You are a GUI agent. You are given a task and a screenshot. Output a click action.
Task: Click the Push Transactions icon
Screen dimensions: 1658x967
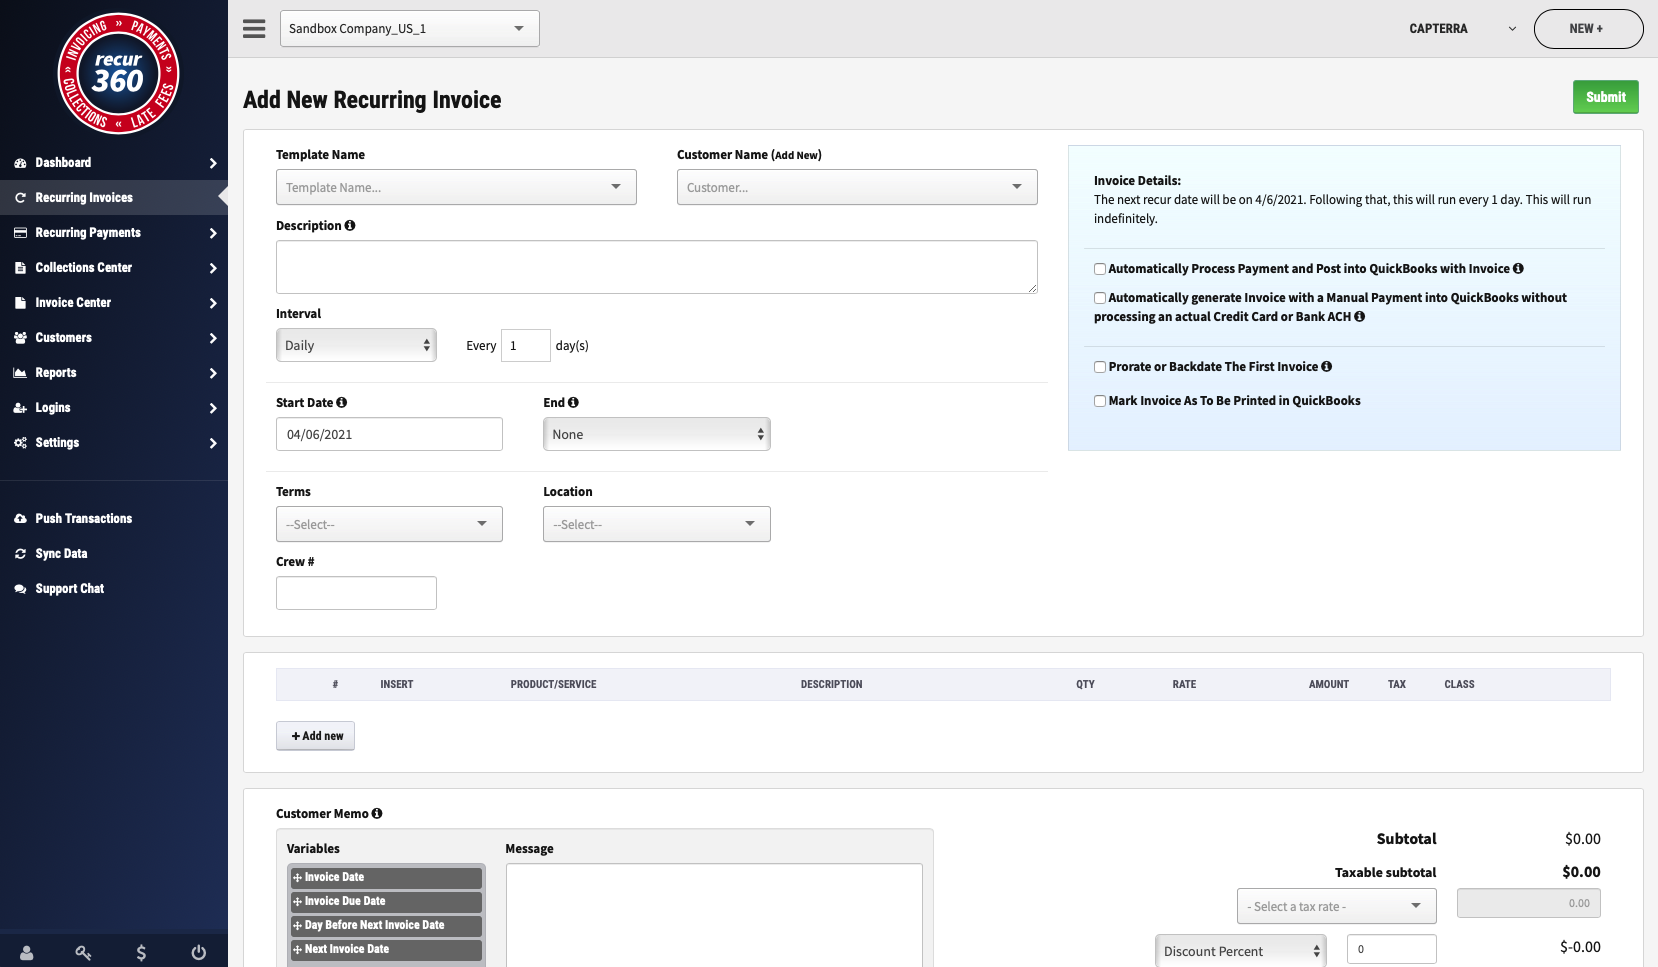tap(21, 518)
